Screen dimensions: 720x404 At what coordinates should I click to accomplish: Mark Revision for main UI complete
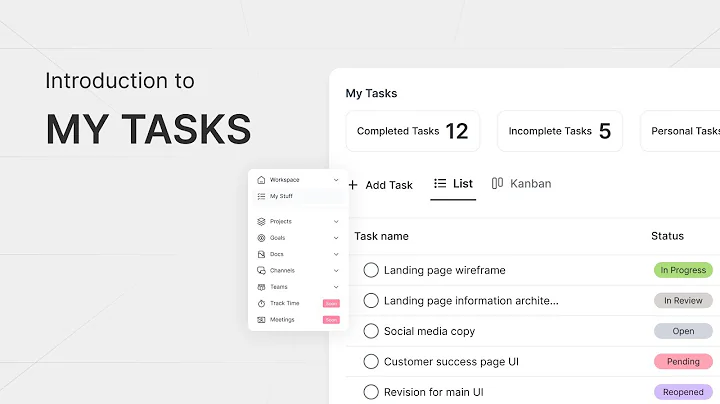pyautogui.click(x=371, y=392)
